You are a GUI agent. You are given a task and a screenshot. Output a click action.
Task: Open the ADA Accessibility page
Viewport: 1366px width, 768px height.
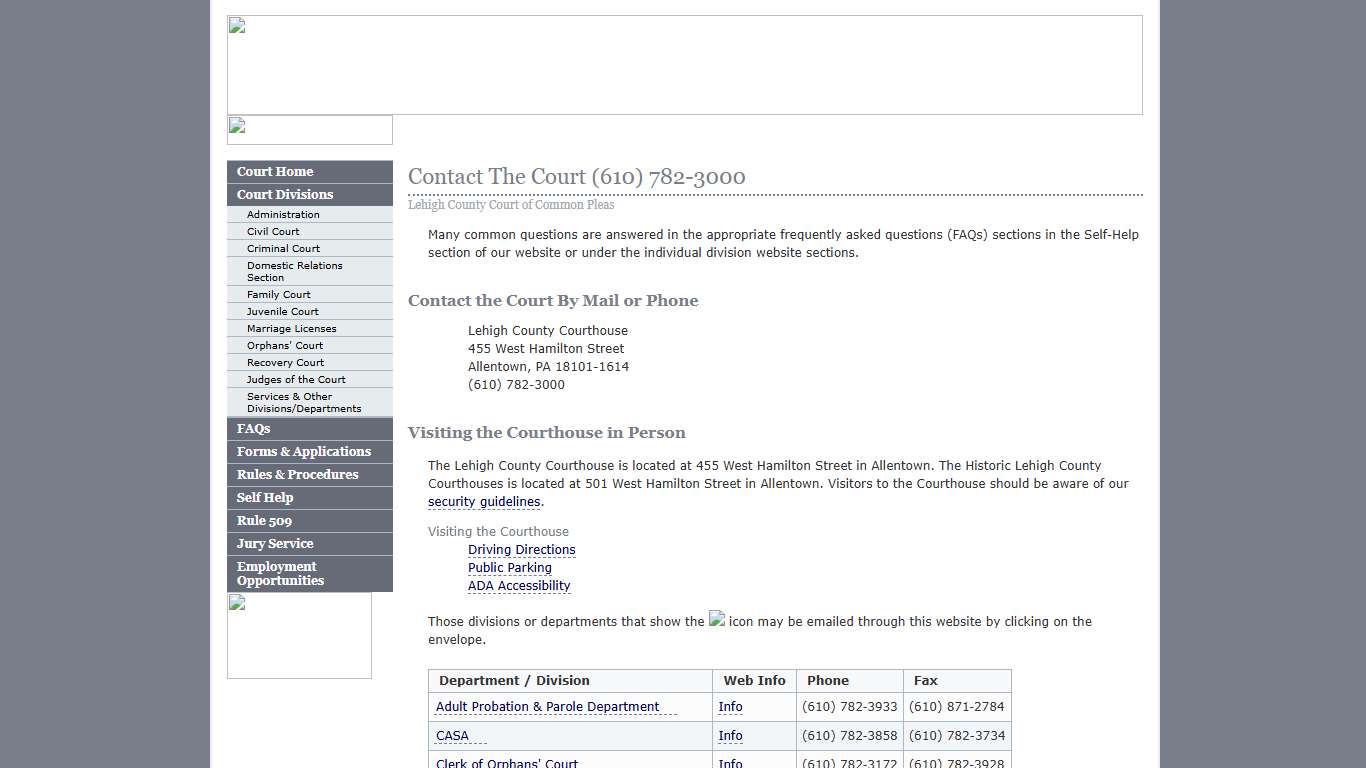coord(519,585)
